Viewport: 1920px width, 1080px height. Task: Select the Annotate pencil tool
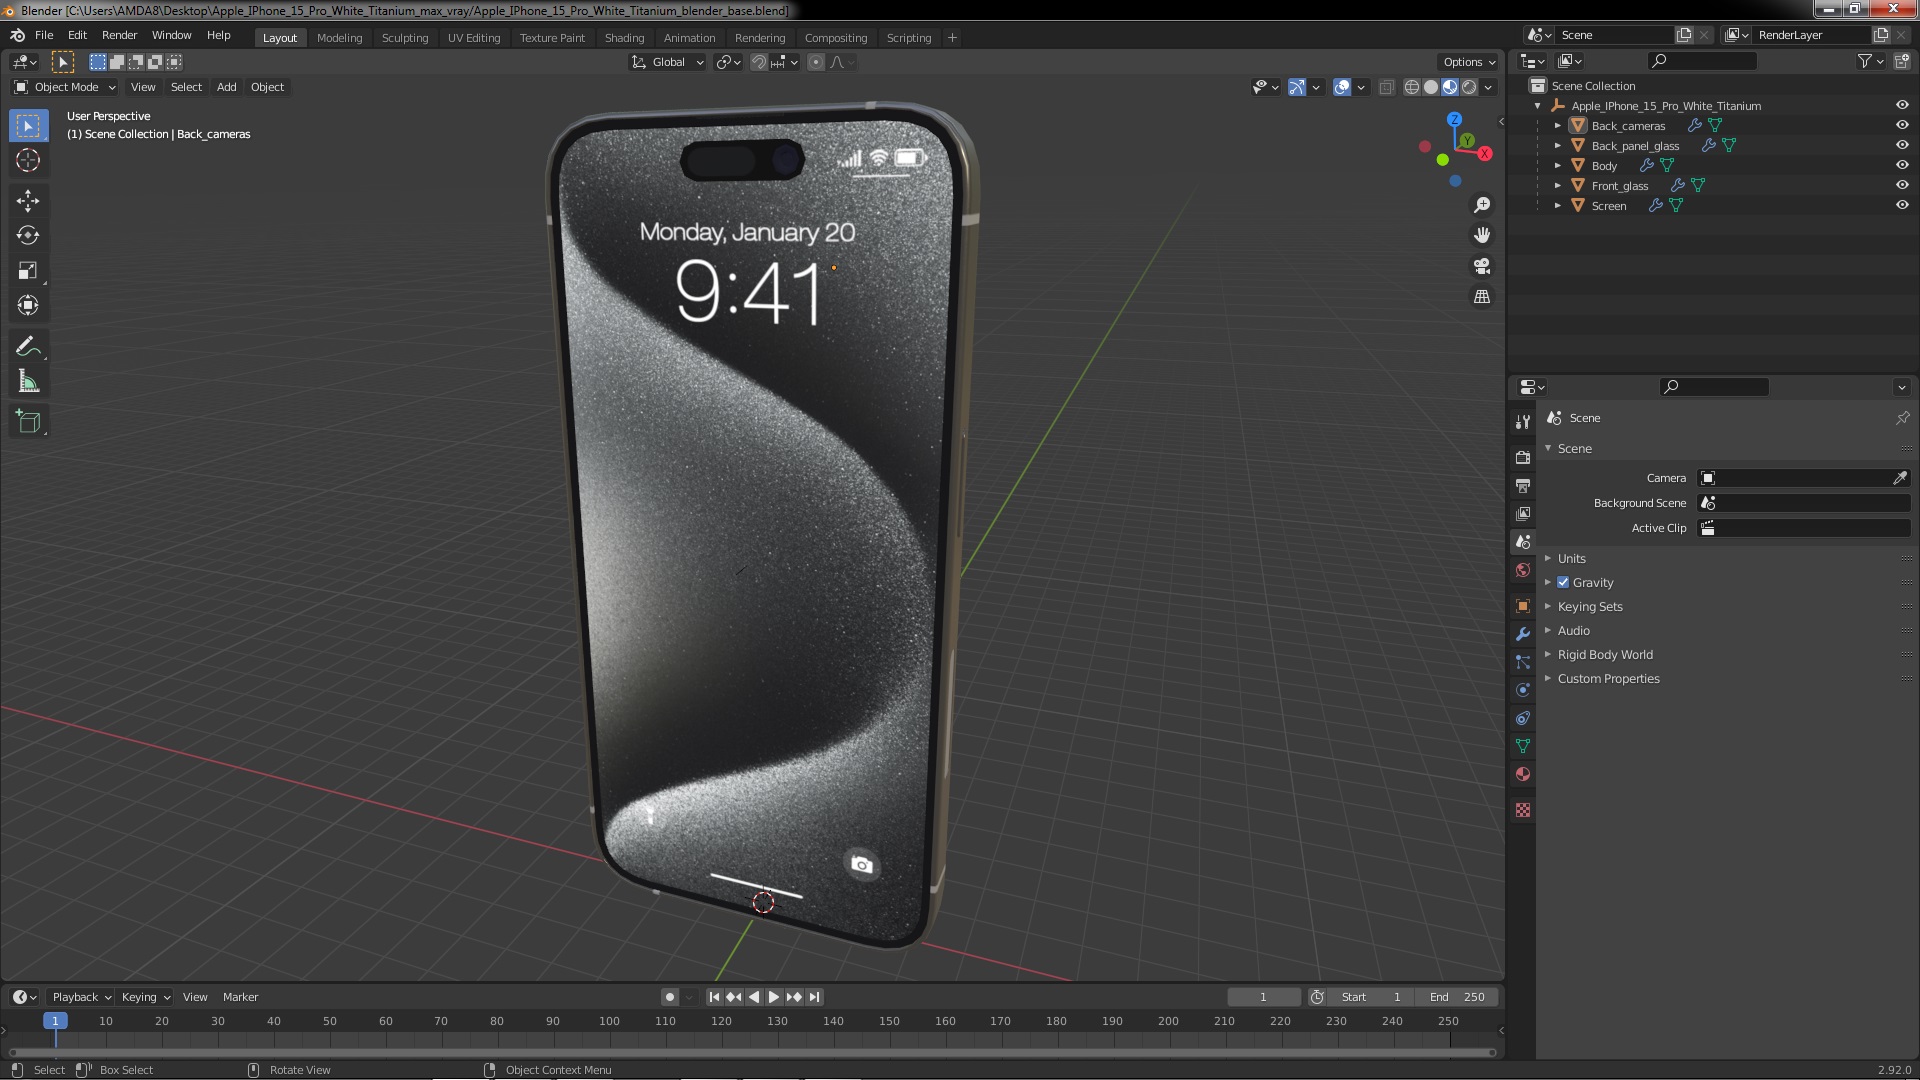pos(28,347)
